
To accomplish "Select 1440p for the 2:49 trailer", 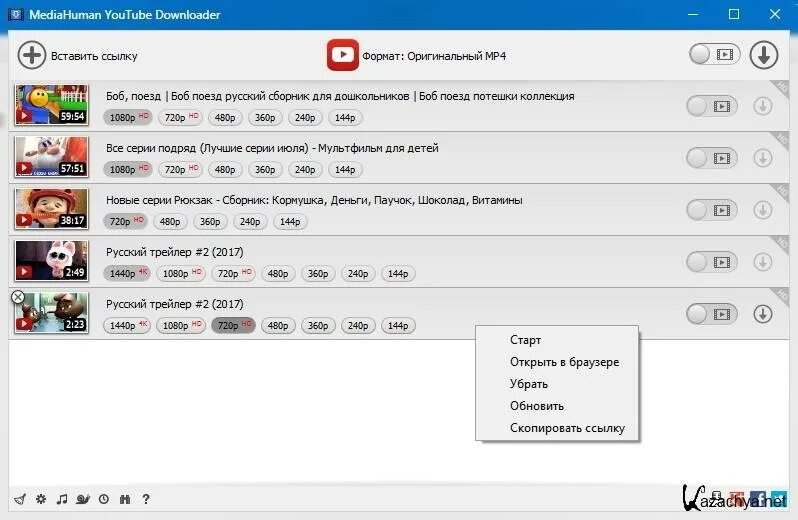I will [x=127, y=273].
